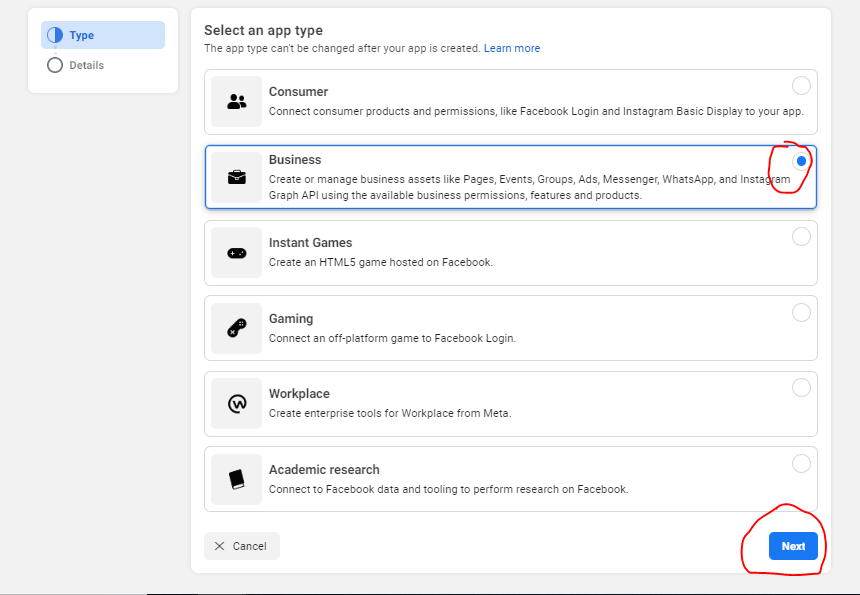The width and height of the screenshot is (860, 595).
Task: Click the Details step circle indicator
Action: [x=55, y=65]
